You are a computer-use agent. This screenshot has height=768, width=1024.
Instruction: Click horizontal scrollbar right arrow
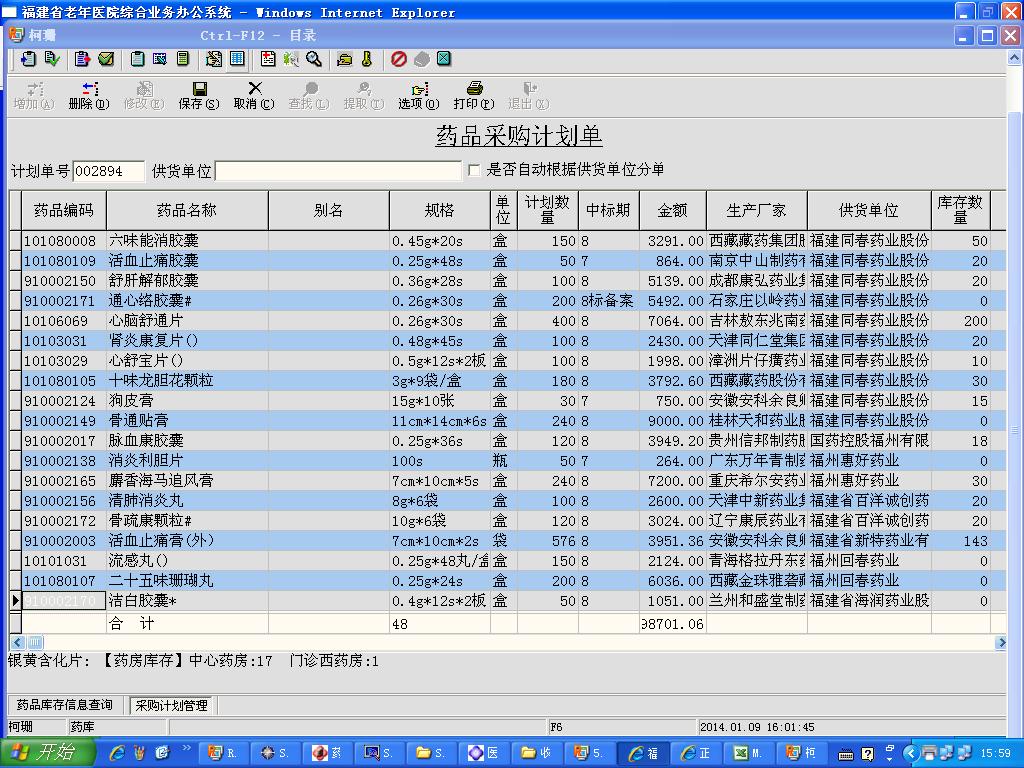(x=1001, y=643)
